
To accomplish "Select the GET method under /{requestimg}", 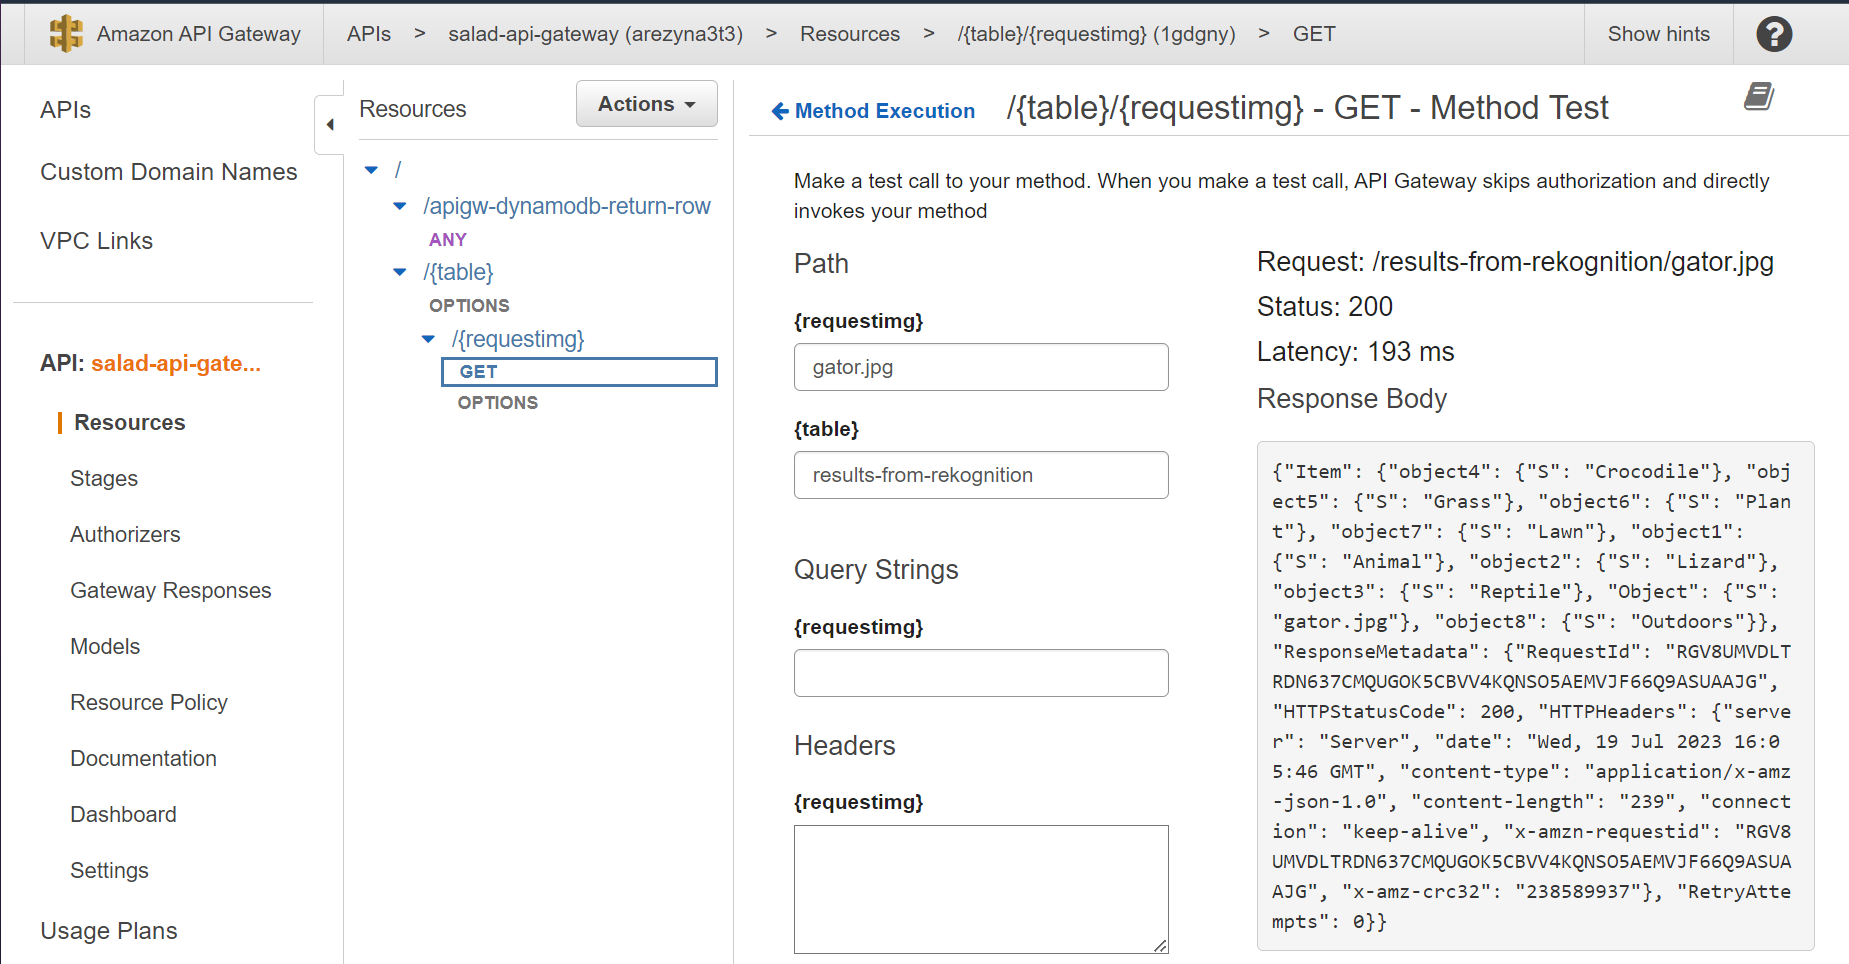I will click(x=479, y=372).
